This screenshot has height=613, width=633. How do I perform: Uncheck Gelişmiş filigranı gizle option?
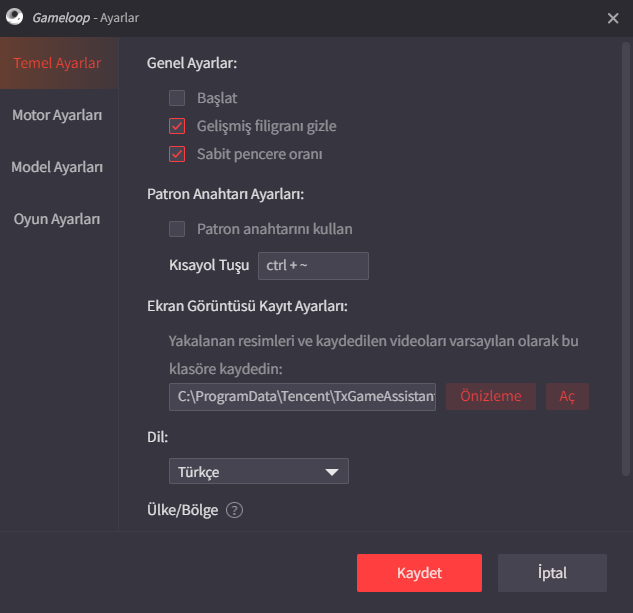pyautogui.click(x=177, y=126)
